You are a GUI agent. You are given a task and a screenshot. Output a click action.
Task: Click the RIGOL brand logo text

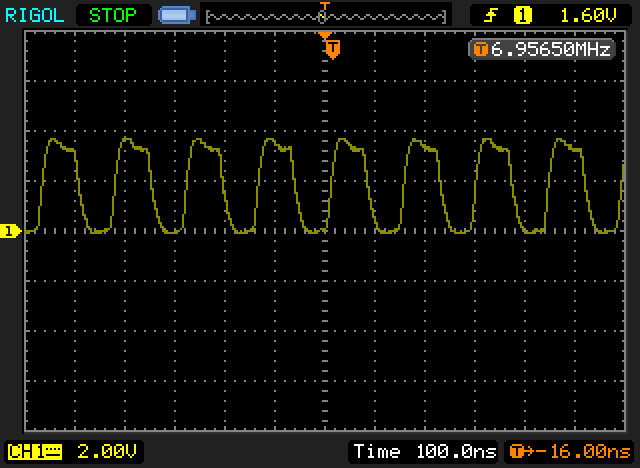click(35, 16)
